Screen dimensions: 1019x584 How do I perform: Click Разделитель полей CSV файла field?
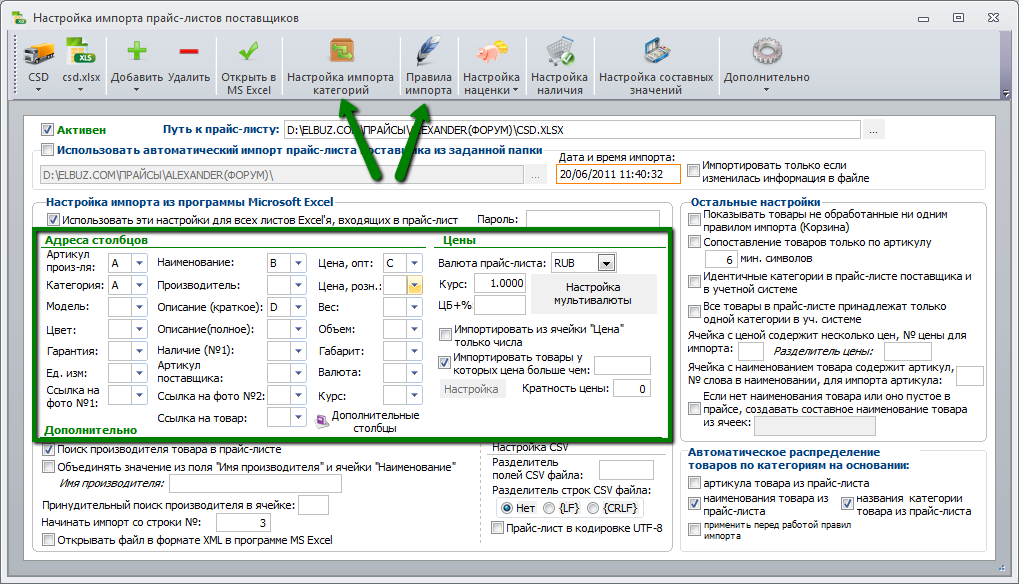tap(626, 470)
